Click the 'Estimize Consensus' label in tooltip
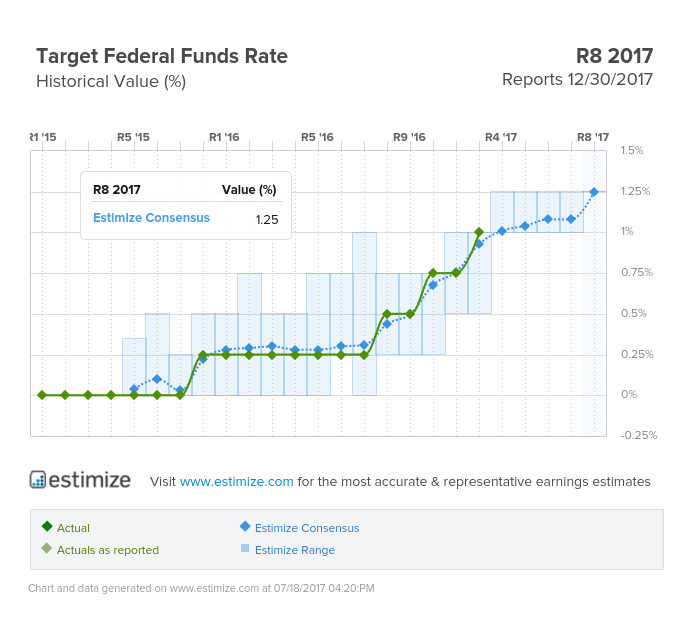 click(x=151, y=218)
